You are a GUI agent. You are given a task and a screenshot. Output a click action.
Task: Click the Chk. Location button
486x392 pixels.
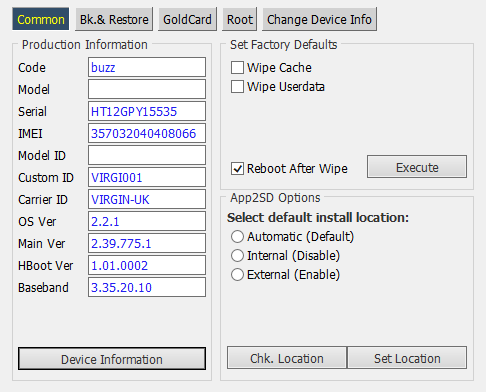click(x=287, y=358)
